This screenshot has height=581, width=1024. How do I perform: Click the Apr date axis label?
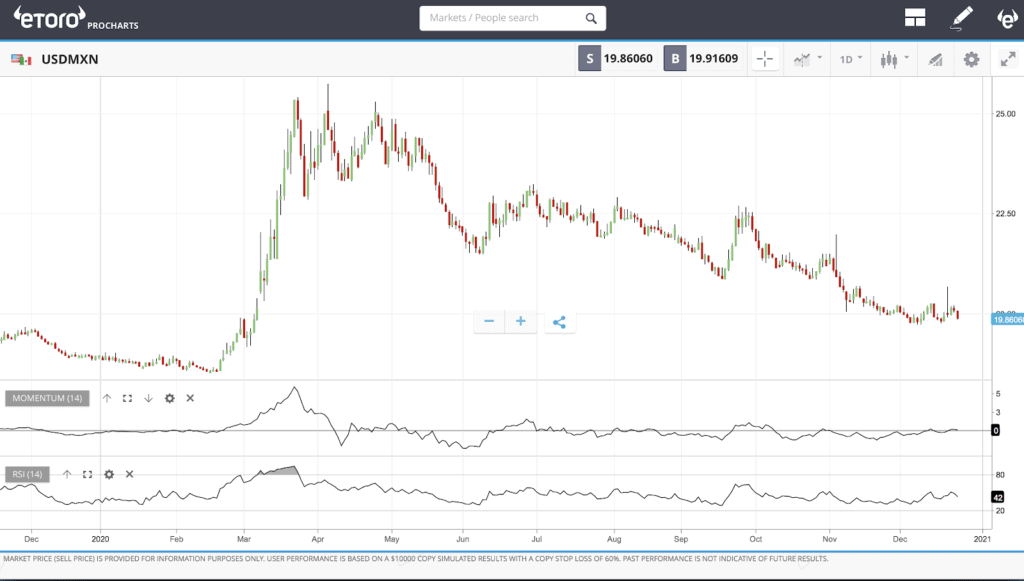pos(318,539)
